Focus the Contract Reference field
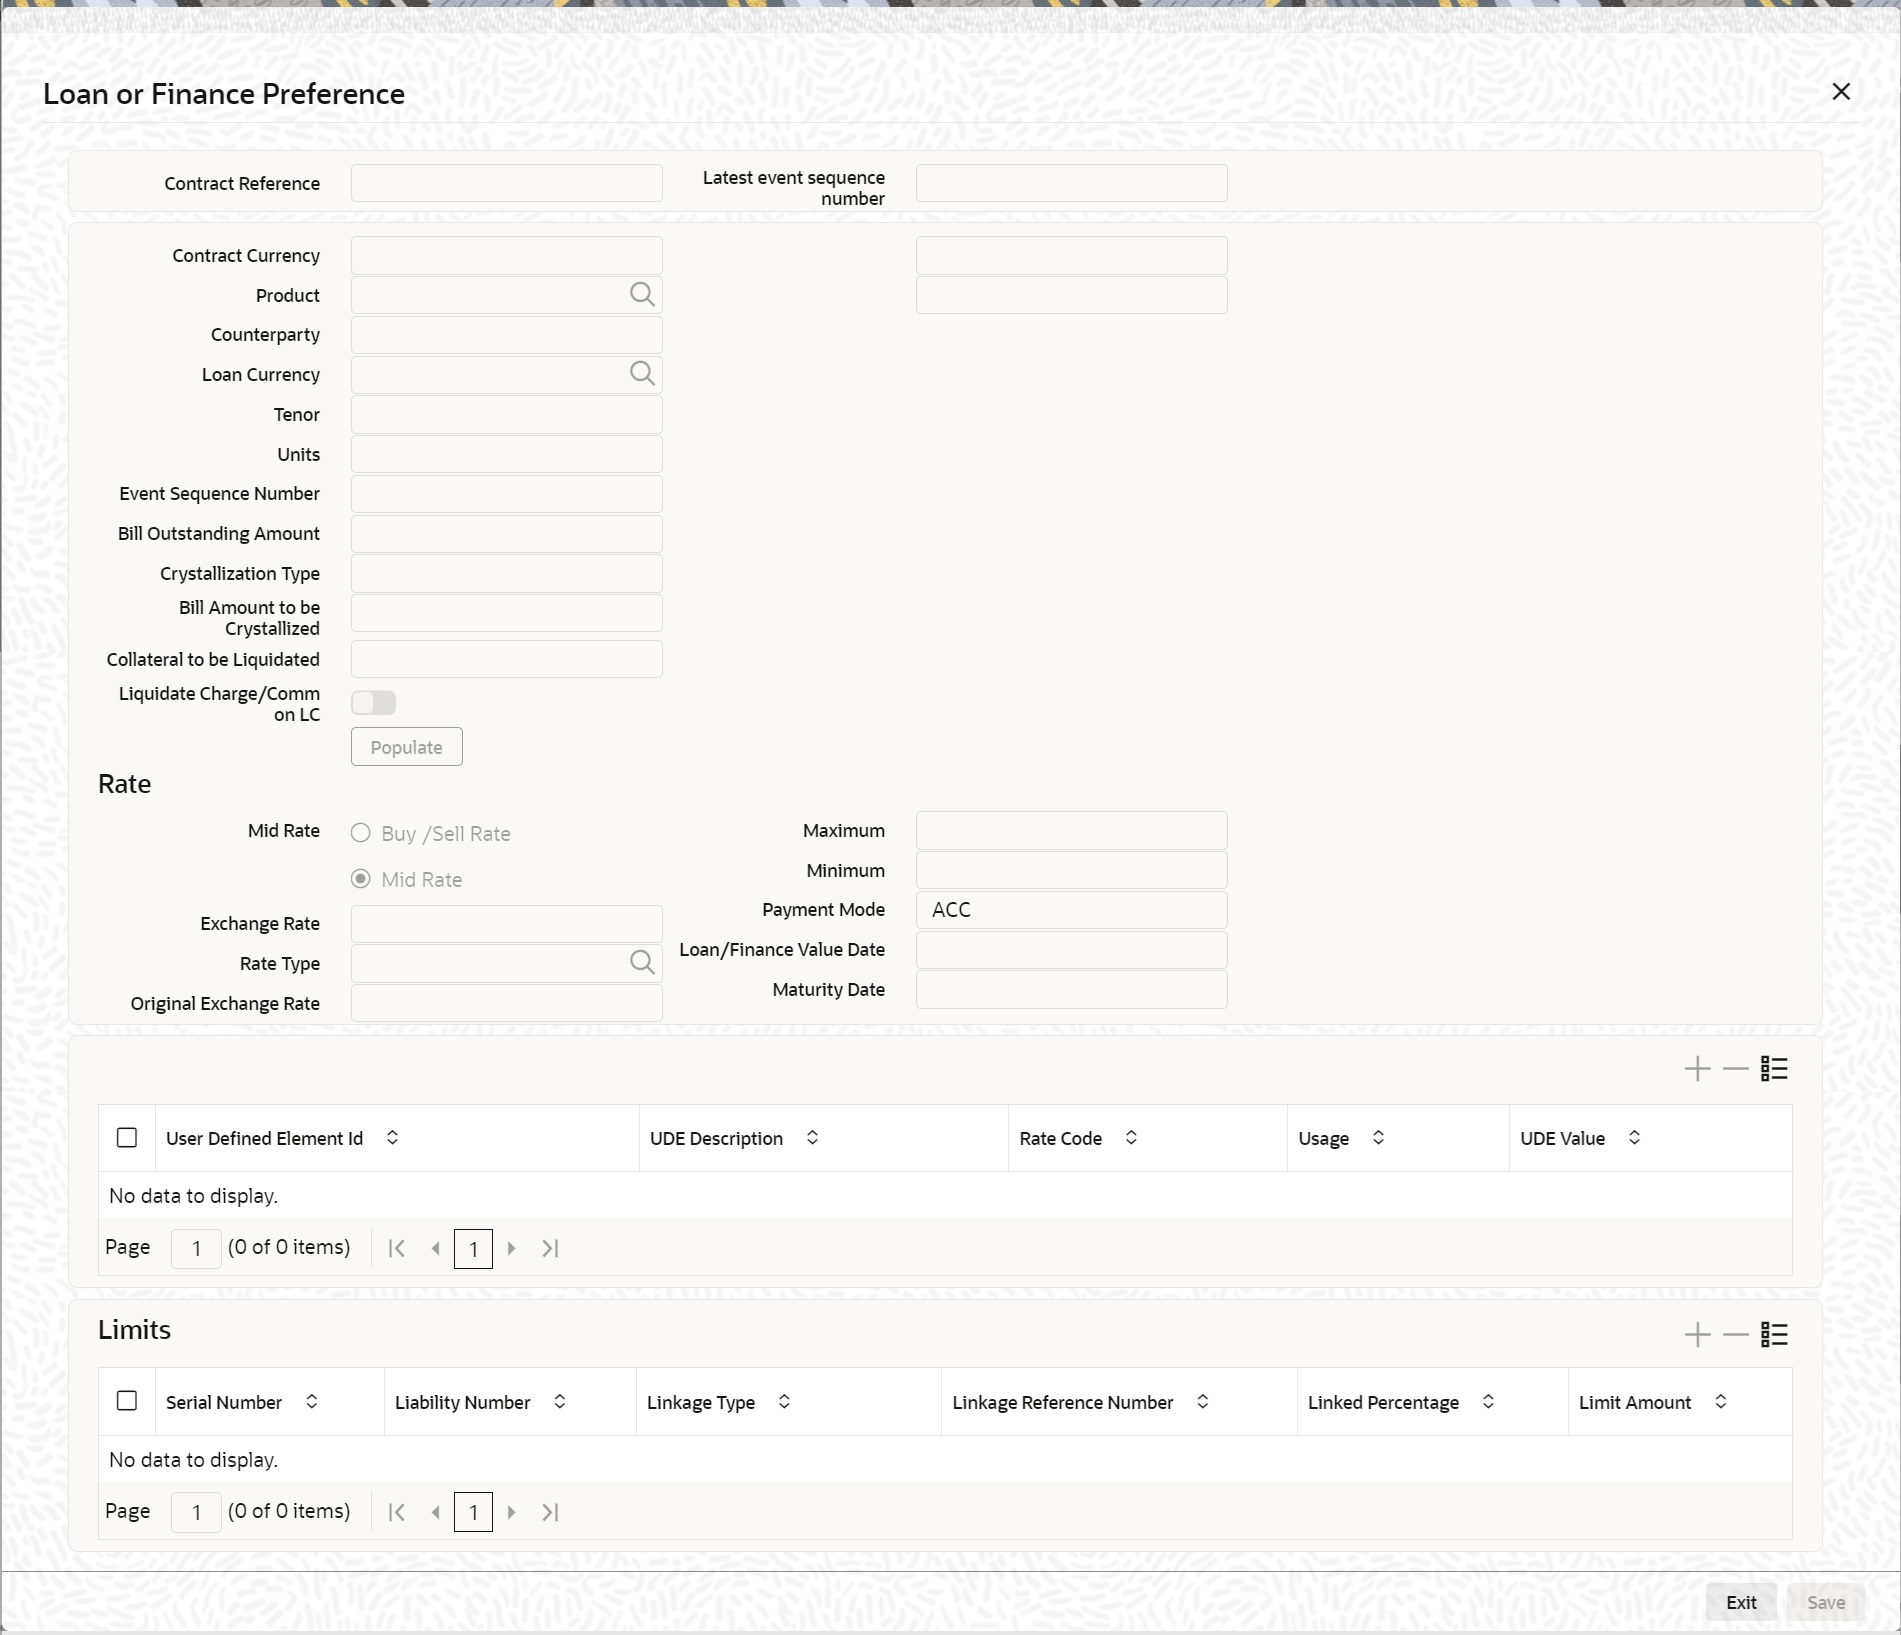Screen dimensions: 1901x1635 507,183
